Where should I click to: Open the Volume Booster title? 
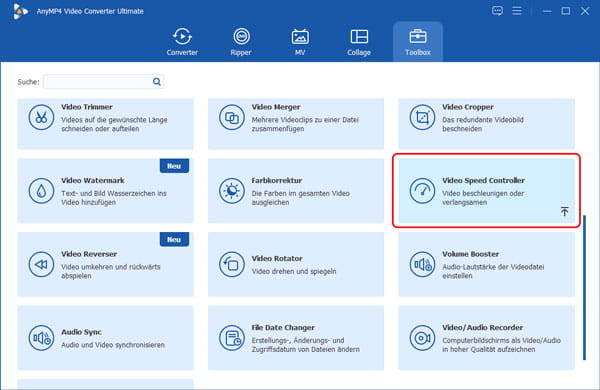(x=470, y=254)
